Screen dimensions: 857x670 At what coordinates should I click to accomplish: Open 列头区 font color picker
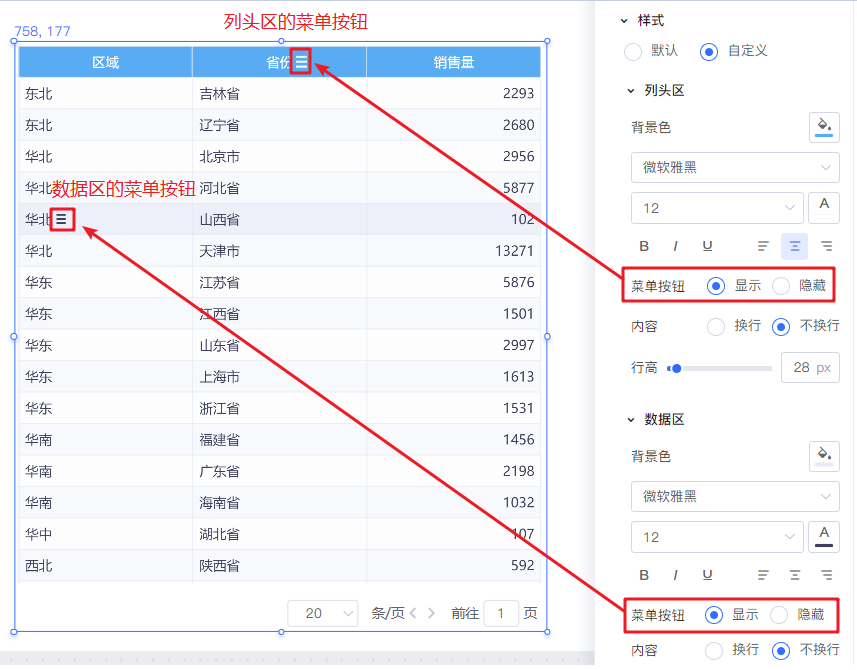pos(824,208)
